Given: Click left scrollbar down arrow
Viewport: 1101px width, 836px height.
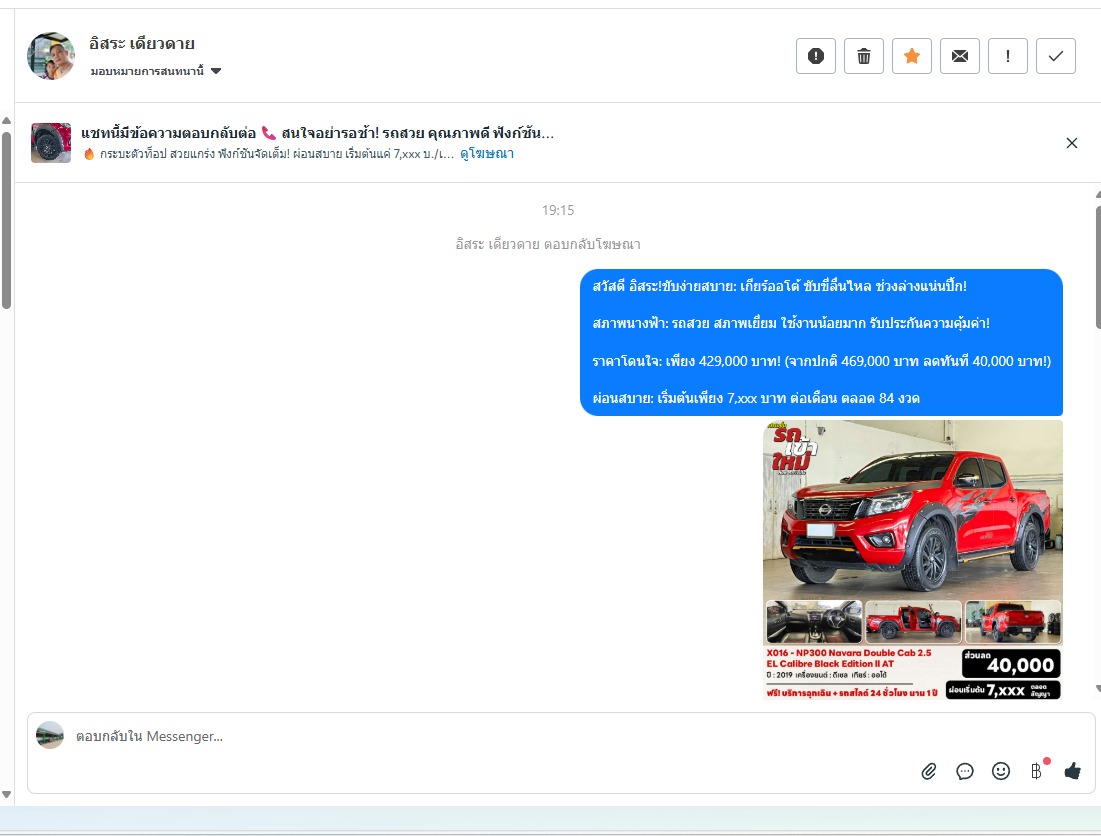Looking at the screenshot, I should click(x=6, y=795).
